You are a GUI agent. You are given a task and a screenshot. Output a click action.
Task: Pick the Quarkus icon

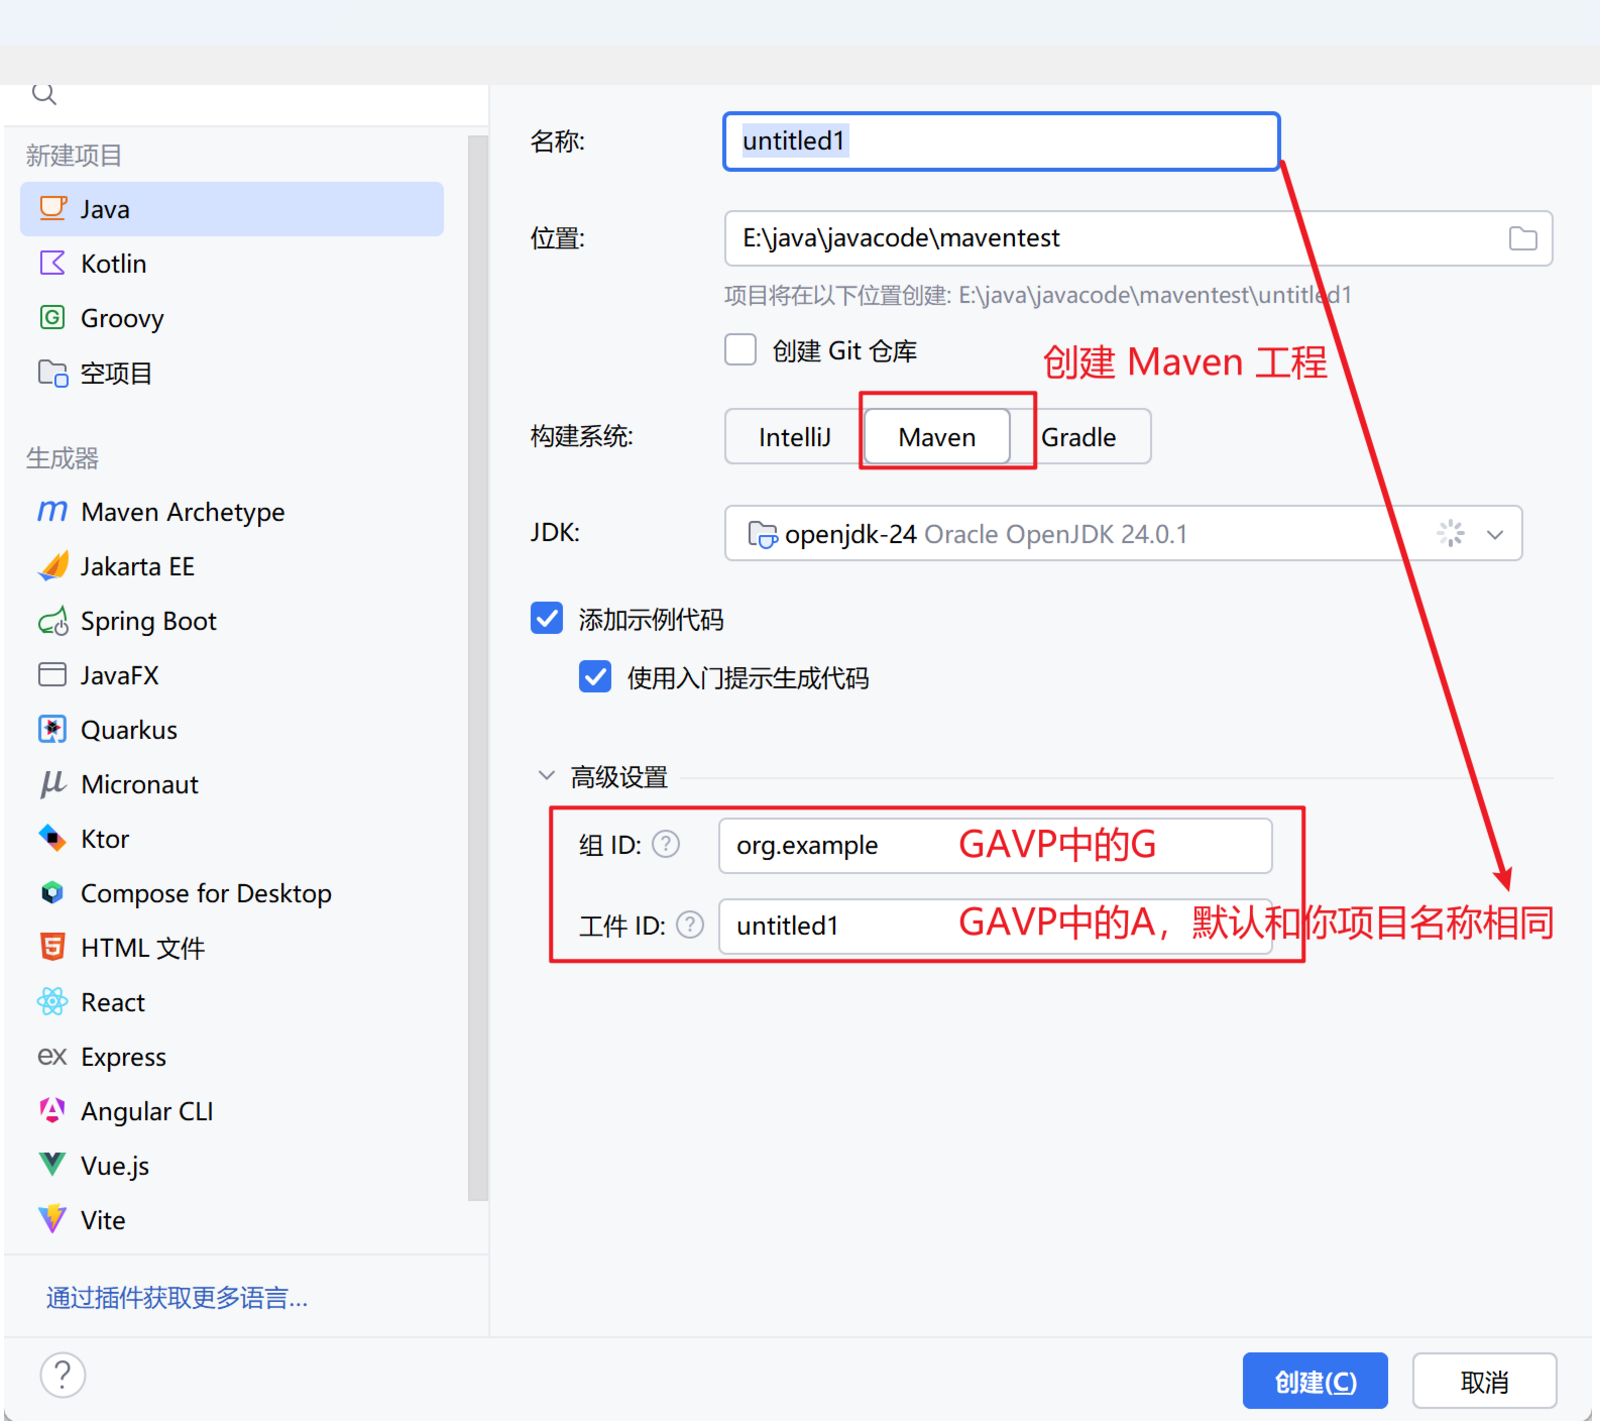click(53, 730)
